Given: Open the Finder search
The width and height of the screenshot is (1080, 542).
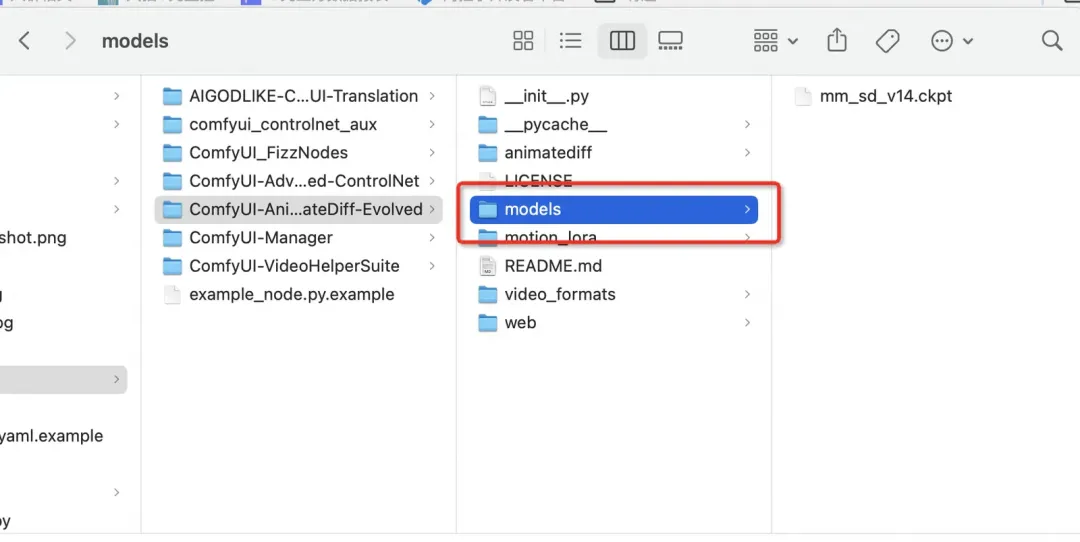Looking at the screenshot, I should (1052, 41).
